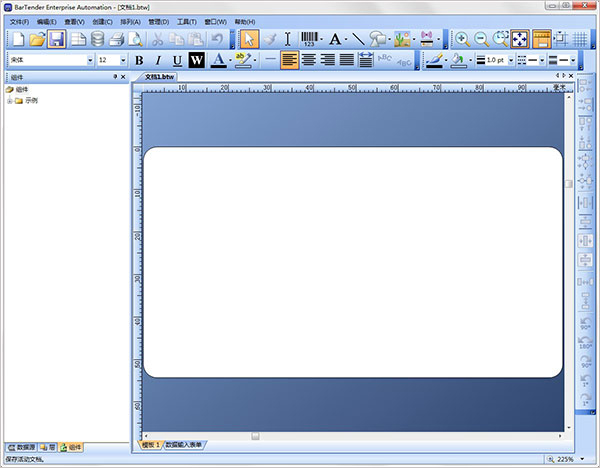The height and width of the screenshot is (468, 600).
Task: Click the zoom in magnifier icon
Action: (462, 39)
